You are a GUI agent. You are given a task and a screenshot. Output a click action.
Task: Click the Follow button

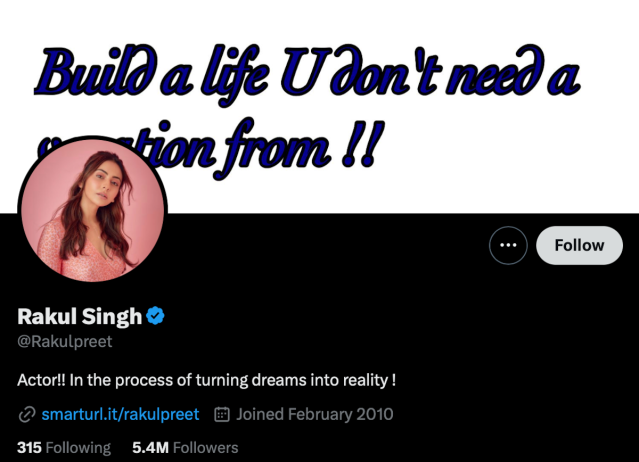tap(579, 245)
